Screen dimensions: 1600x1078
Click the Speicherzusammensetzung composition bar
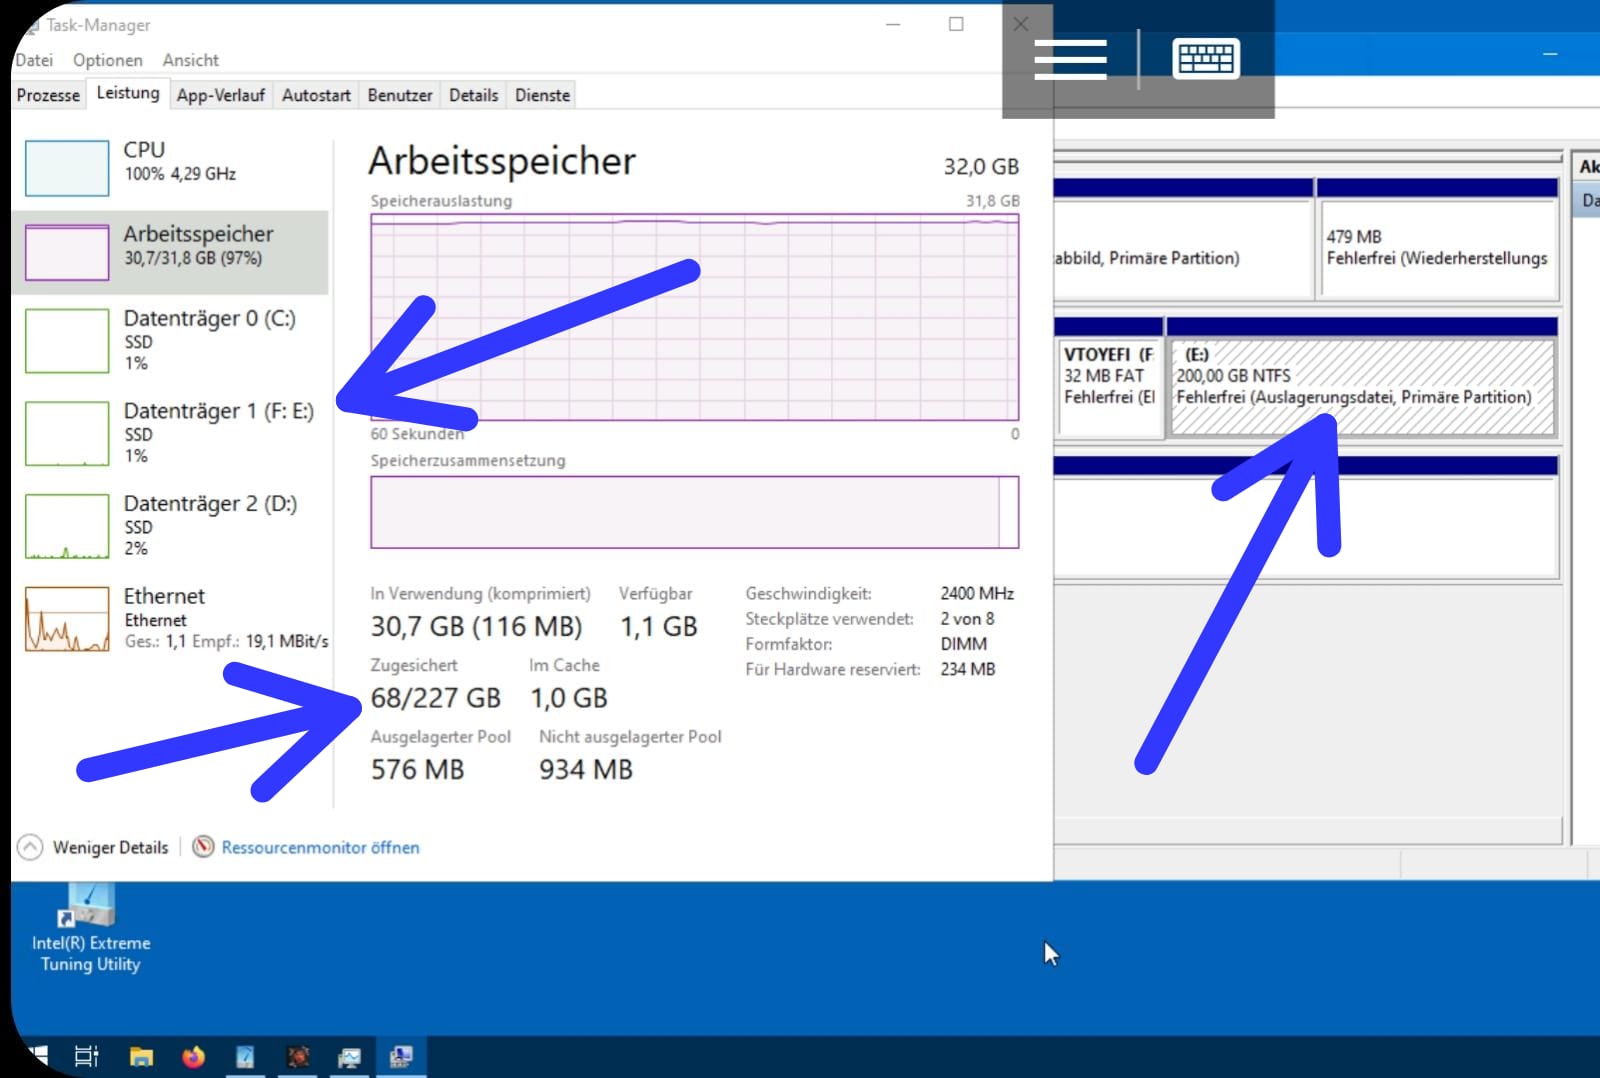tap(694, 512)
